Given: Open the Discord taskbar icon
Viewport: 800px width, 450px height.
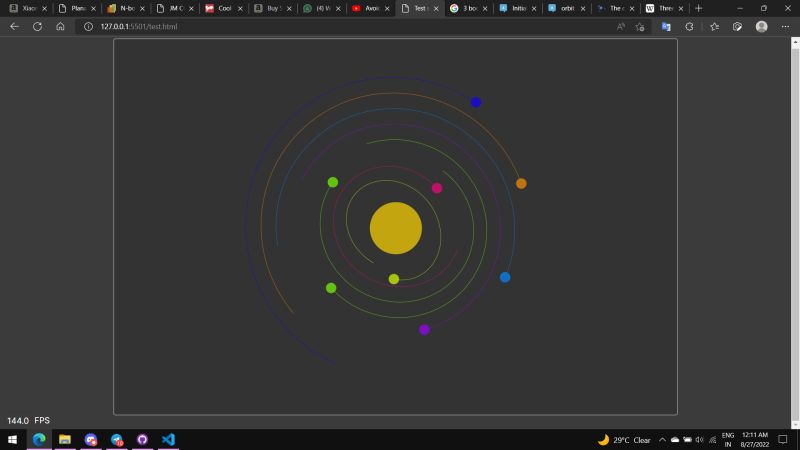Looking at the screenshot, I should pos(91,439).
